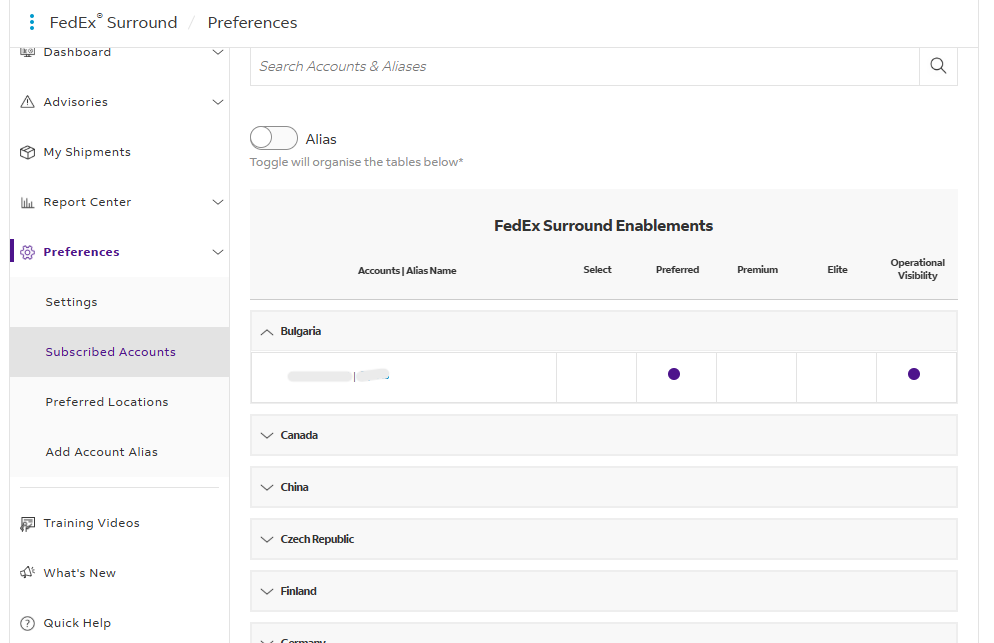Click the Preferred Locations link
The image size is (994, 643).
(x=107, y=401)
